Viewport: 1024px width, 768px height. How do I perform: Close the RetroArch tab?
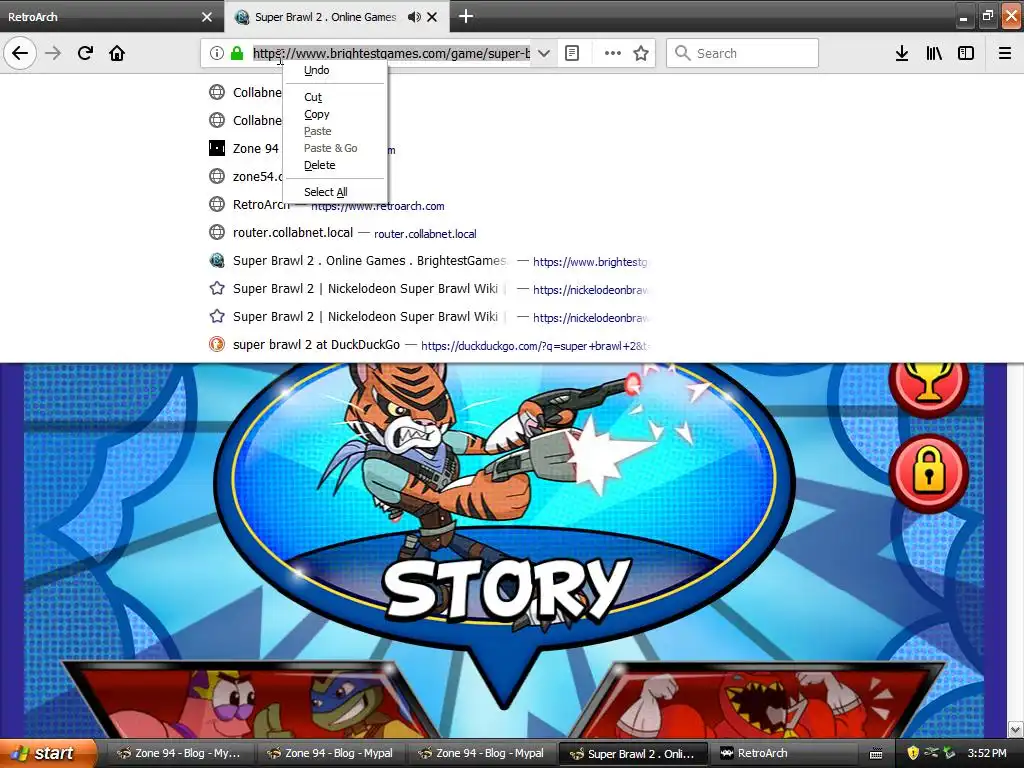coord(207,17)
